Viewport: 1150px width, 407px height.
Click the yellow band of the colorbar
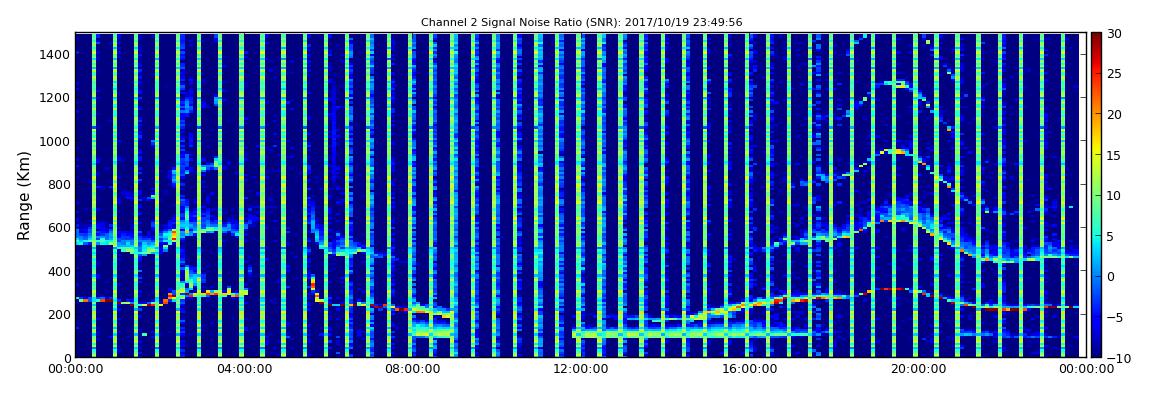[x=1096, y=147]
